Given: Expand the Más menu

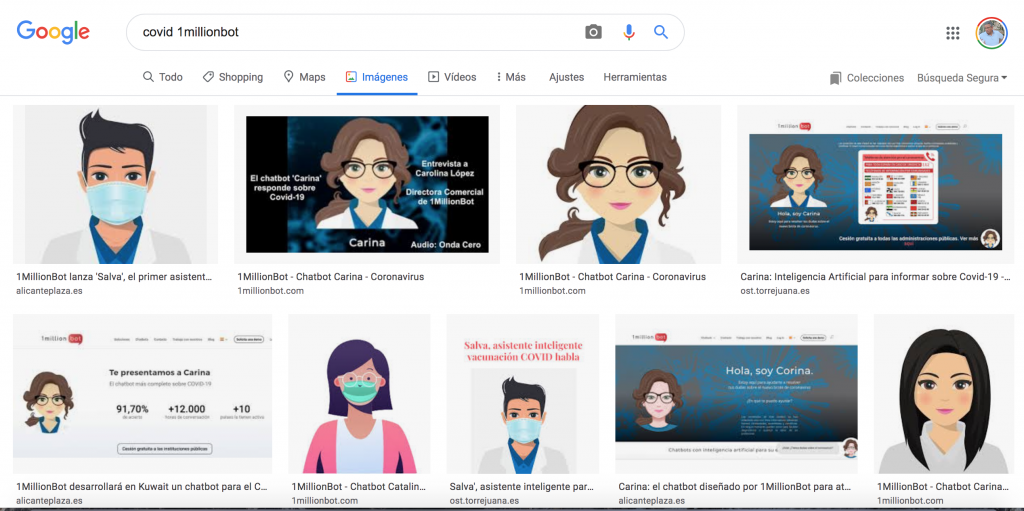Looking at the screenshot, I should pyautogui.click(x=511, y=77).
